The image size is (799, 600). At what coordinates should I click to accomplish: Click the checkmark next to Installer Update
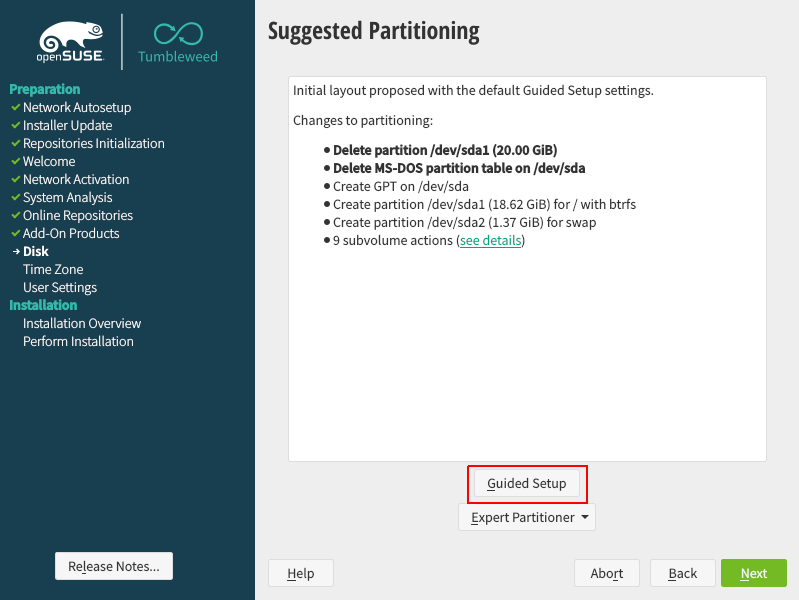15,125
